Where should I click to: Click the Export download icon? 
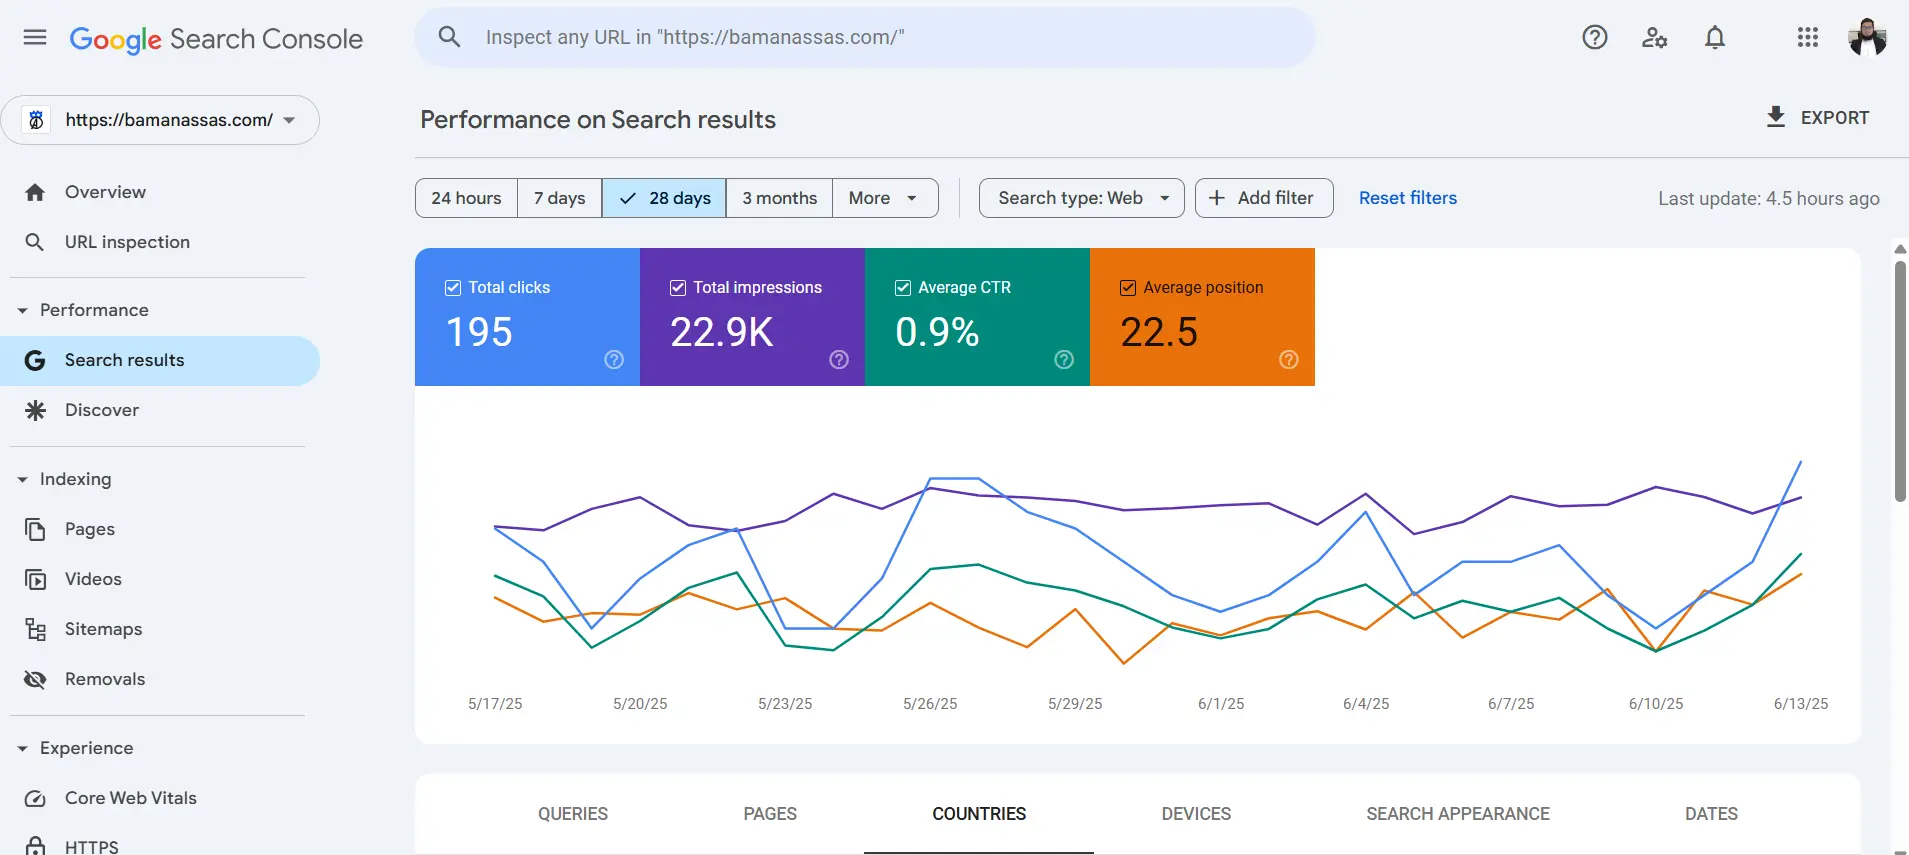pos(1775,117)
